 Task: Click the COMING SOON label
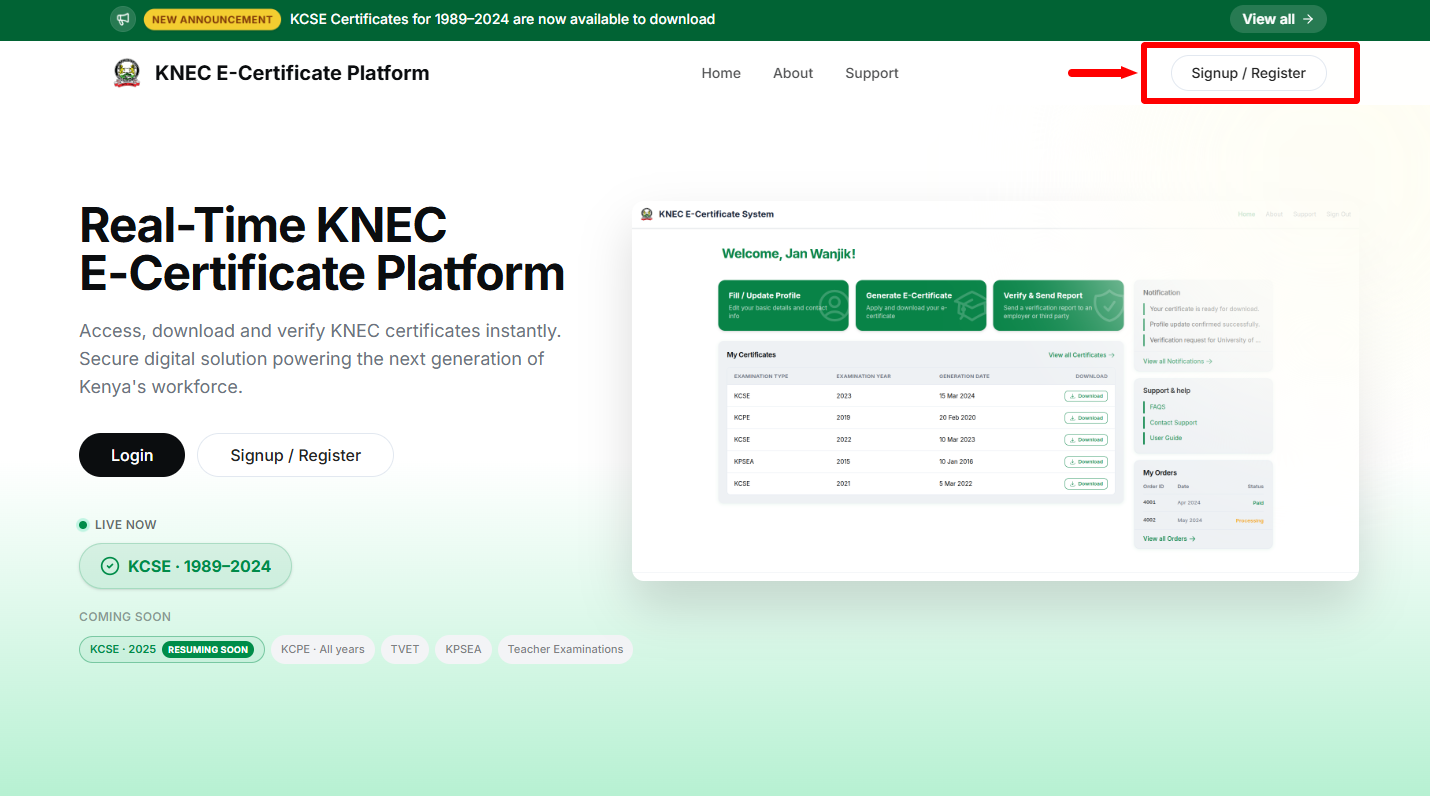pyautogui.click(x=125, y=617)
